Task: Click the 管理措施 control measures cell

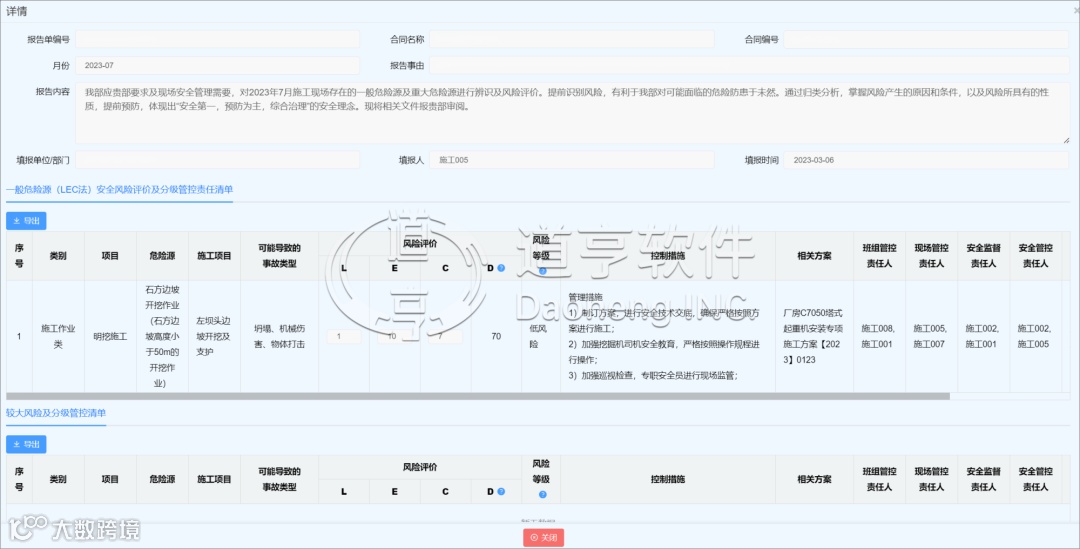Action: click(x=667, y=337)
